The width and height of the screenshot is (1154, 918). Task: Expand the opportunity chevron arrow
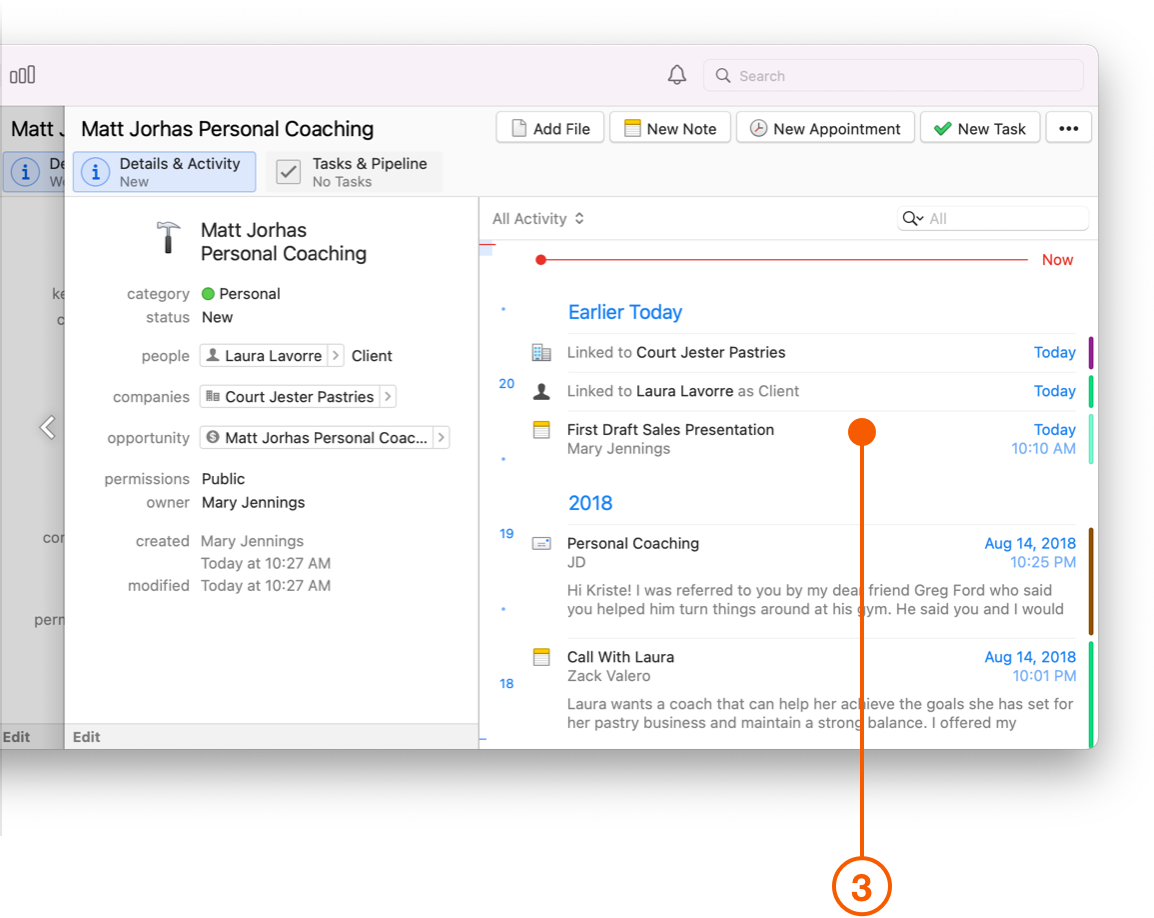pyautogui.click(x=441, y=438)
